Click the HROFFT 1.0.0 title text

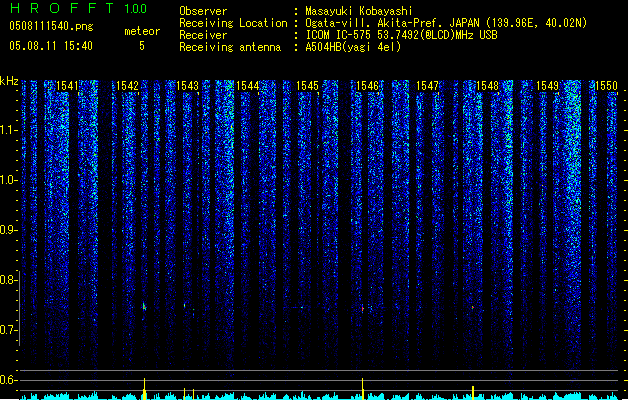point(79,8)
